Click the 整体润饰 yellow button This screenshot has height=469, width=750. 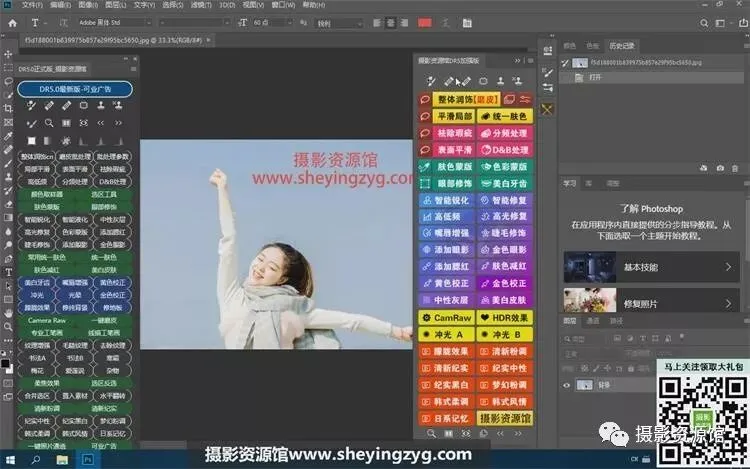pyautogui.click(x=466, y=99)
